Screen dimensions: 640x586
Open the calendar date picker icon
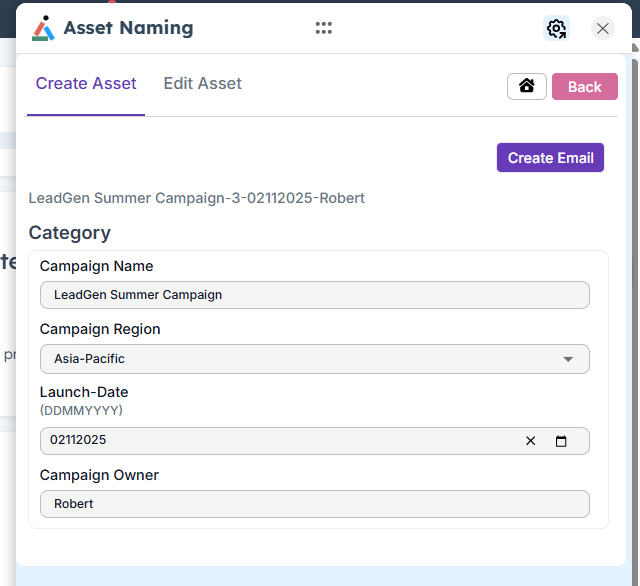pos(561,441)
